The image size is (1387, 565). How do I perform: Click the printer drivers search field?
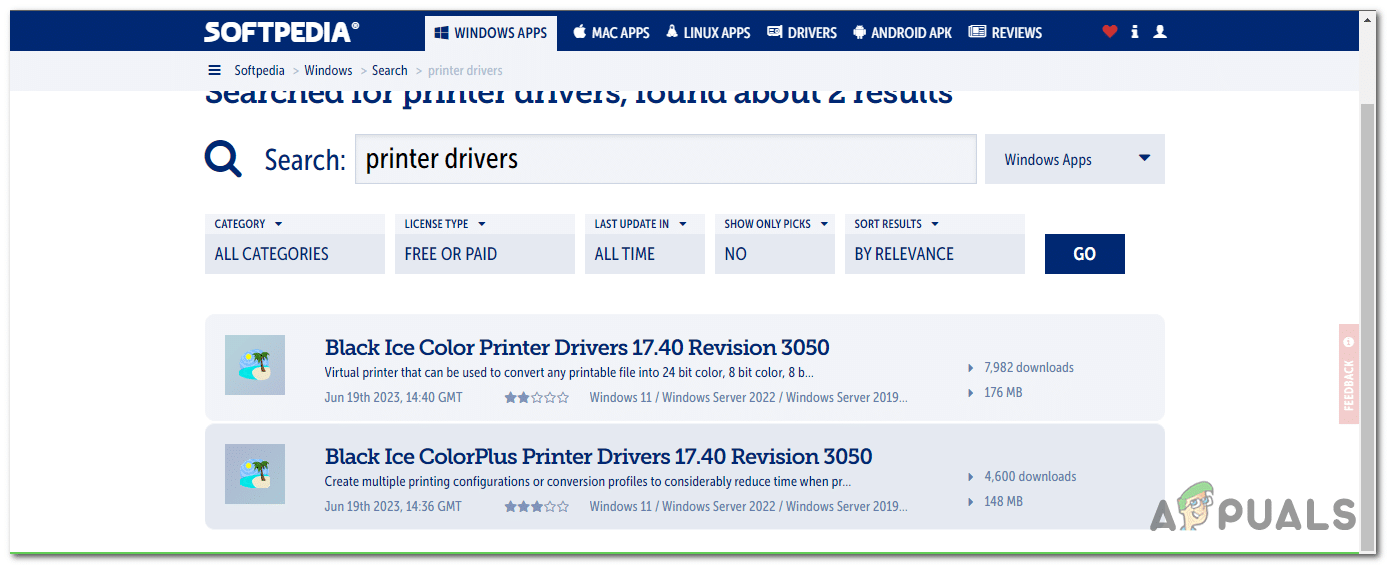click(665, 160)
